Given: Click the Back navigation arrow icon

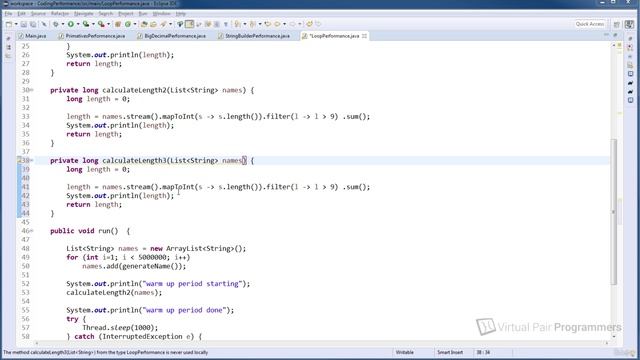Looking at the screenshot, I should (277, 24).
